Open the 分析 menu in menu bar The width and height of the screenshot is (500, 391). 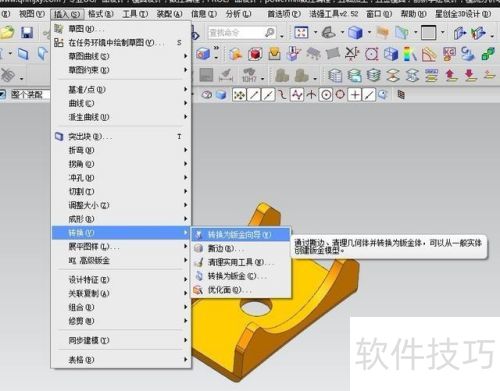pyautogui.click(x=238, y=14)
